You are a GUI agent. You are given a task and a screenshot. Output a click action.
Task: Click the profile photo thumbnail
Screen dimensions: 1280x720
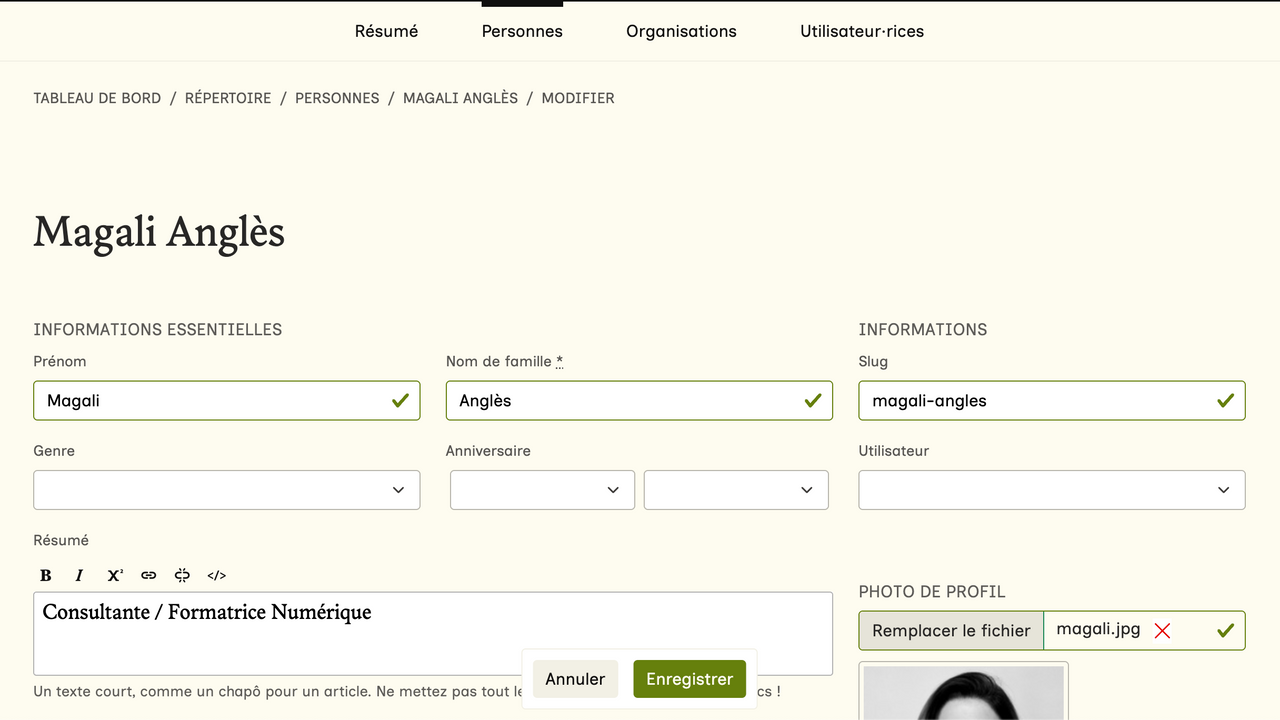point(963,693)
